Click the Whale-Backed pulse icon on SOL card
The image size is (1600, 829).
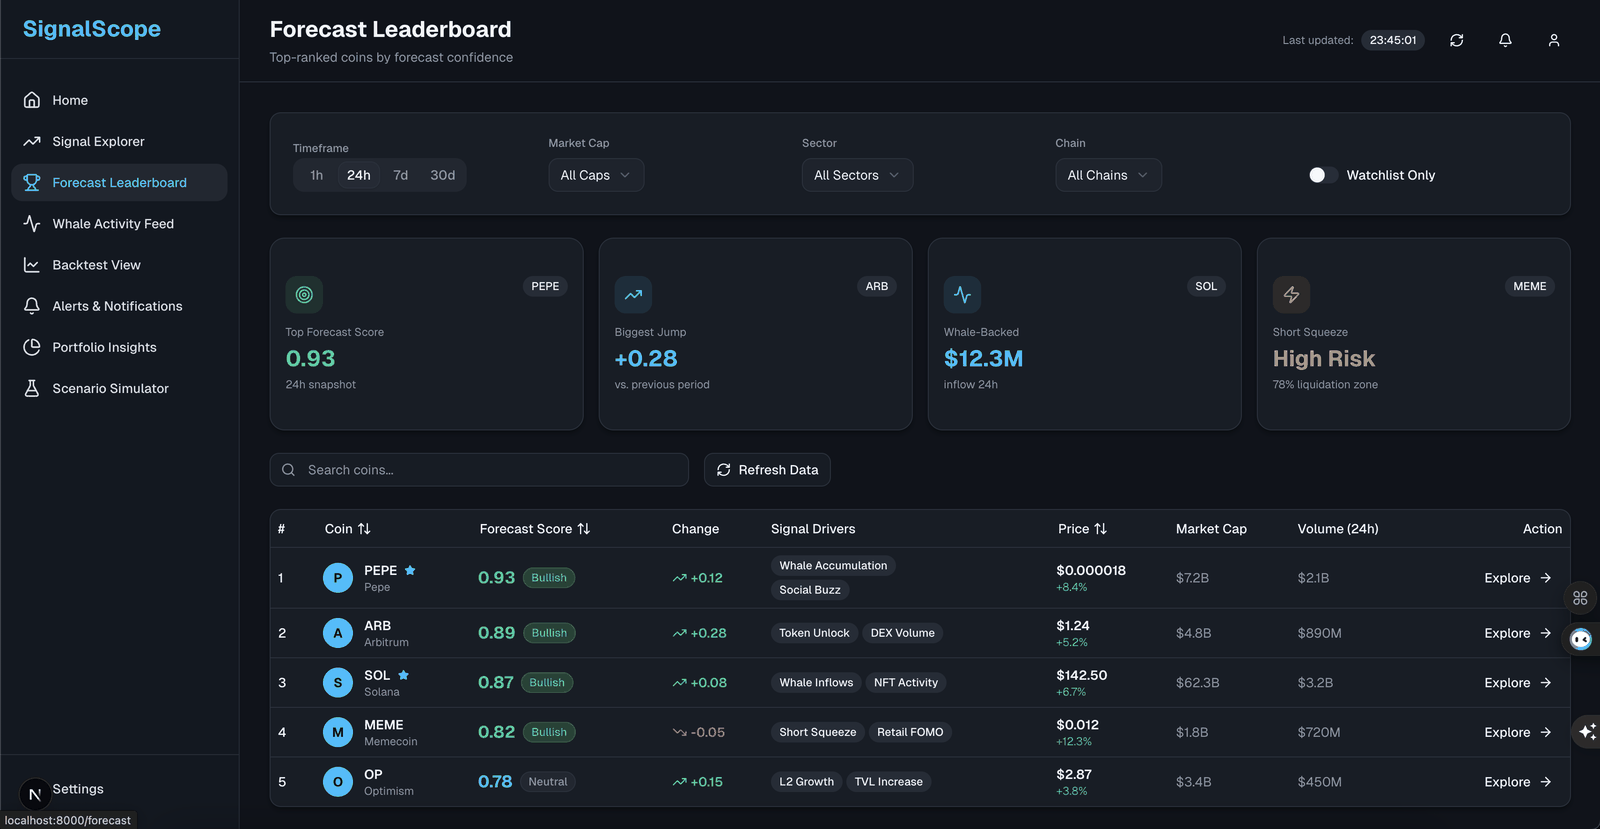click(x=962, y=295)
